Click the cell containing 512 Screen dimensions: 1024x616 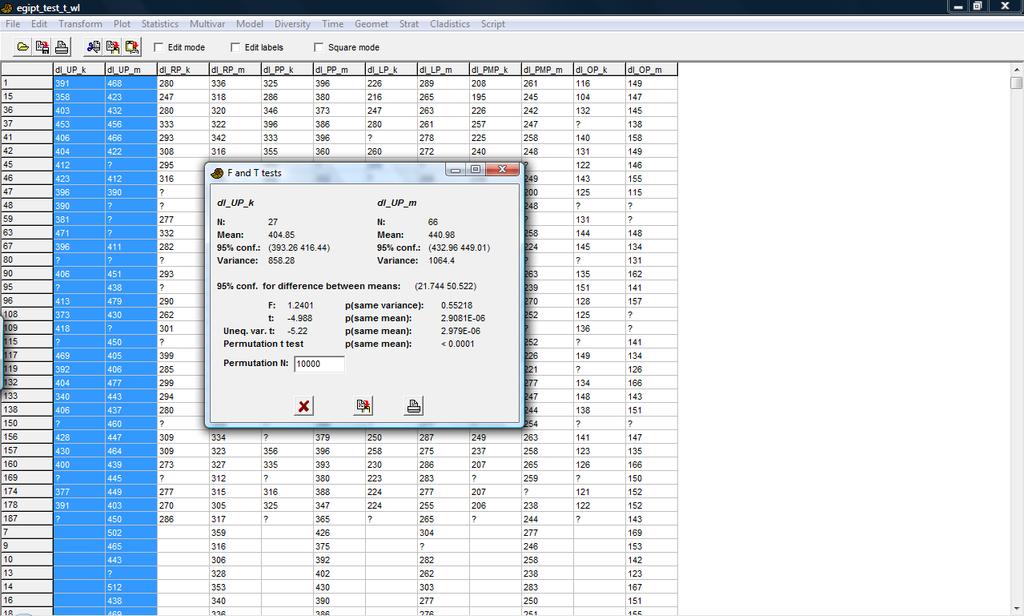pos(131,587)
